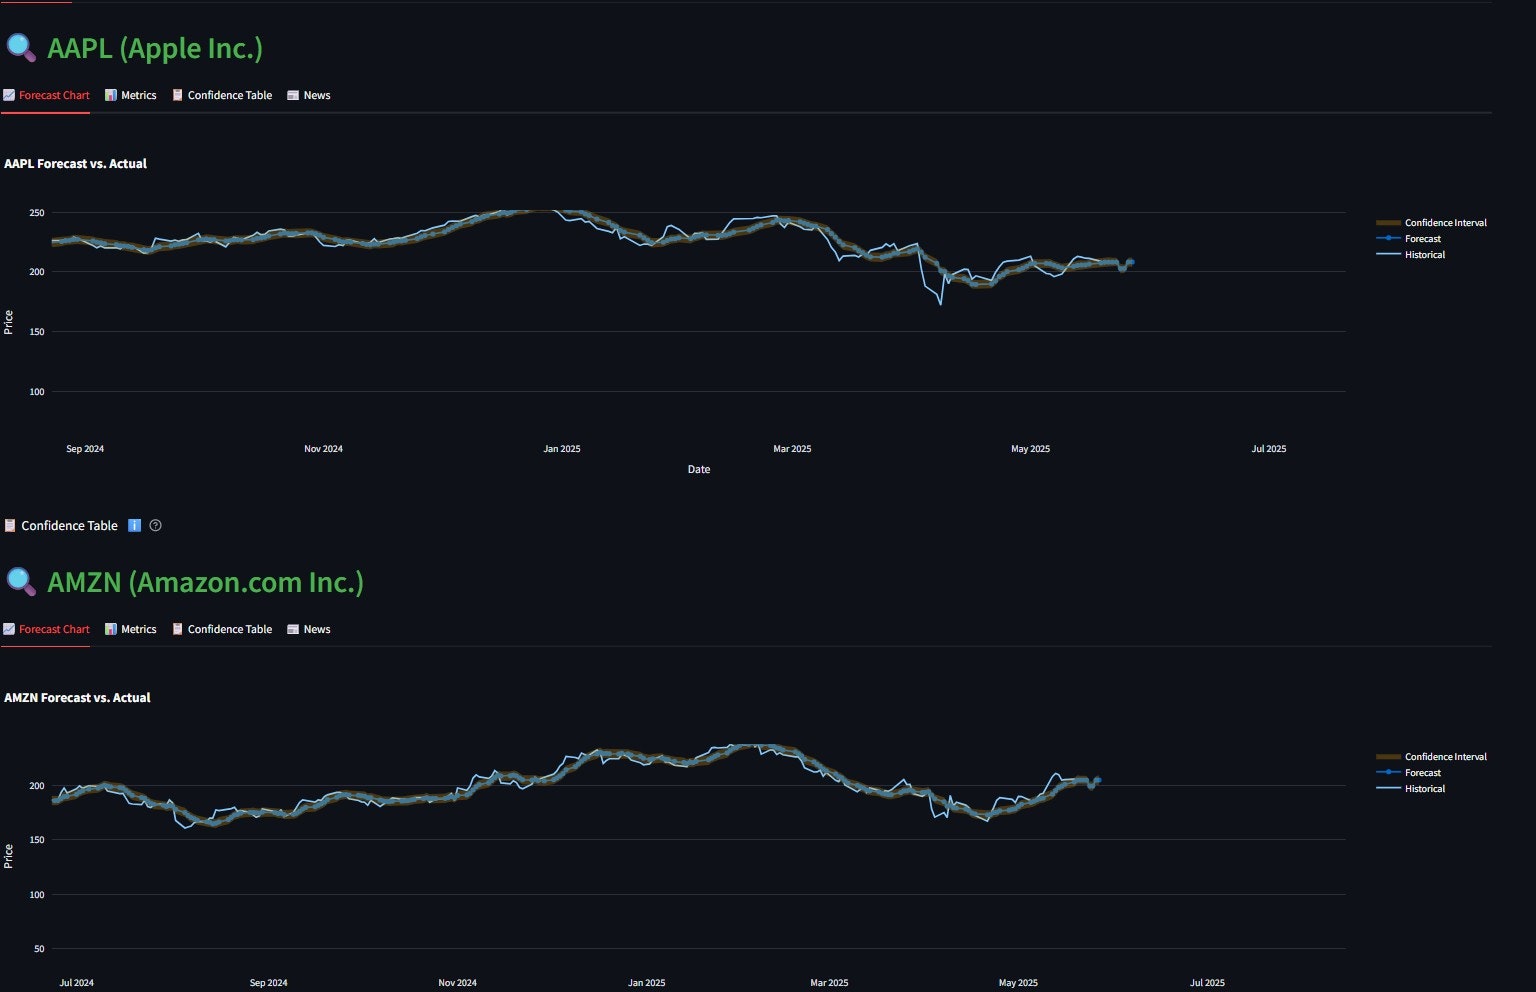
Task: Open the News tab under AAPL
Action: click(309, 96)
